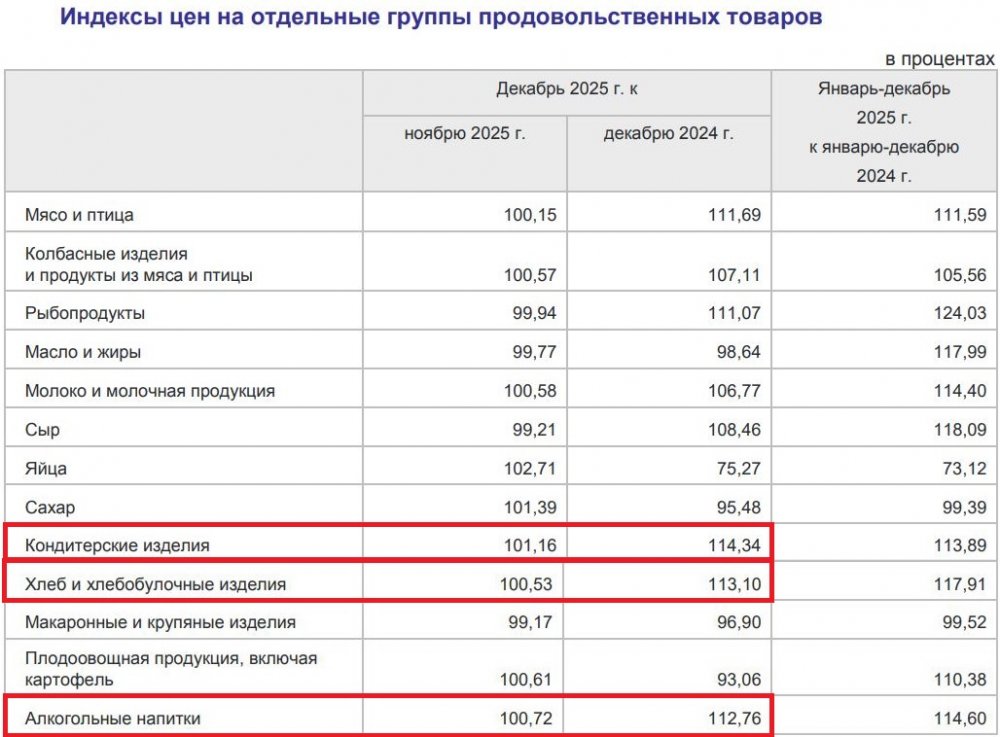Select the 'Мясо и птица' row label

tap(79, 214)
